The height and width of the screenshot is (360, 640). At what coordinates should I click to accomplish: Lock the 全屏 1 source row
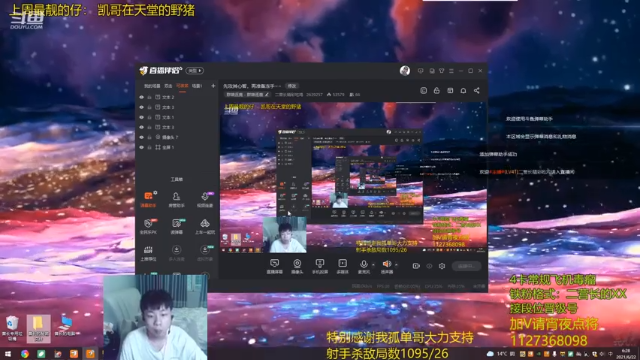coord(149,147)
